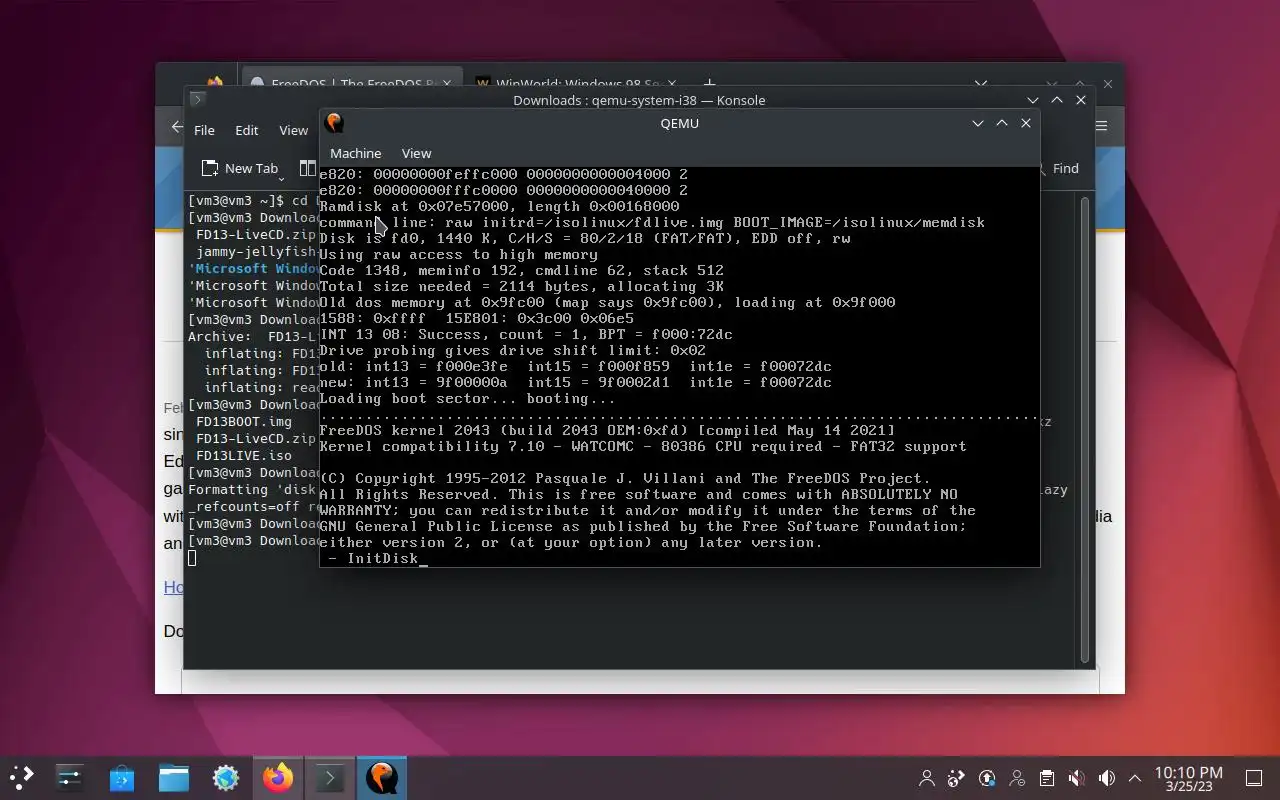Click 'Formatting 'disk' line in Konsole
This screenshot has width=1280, height=800.
(x=253, y=489)
